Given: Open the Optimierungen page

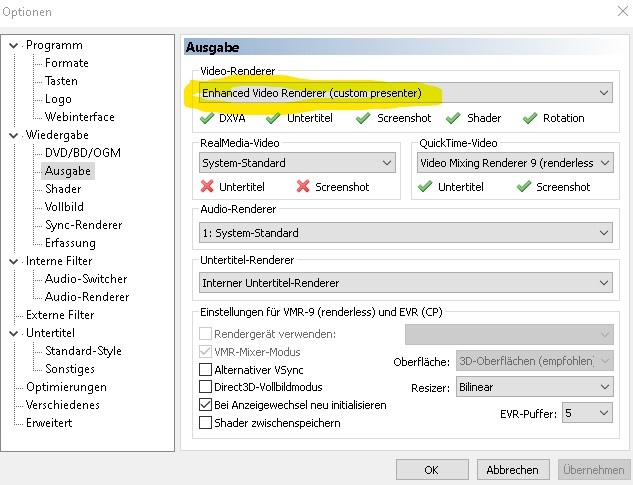Looking at the screenshot, I should [66, 387].
